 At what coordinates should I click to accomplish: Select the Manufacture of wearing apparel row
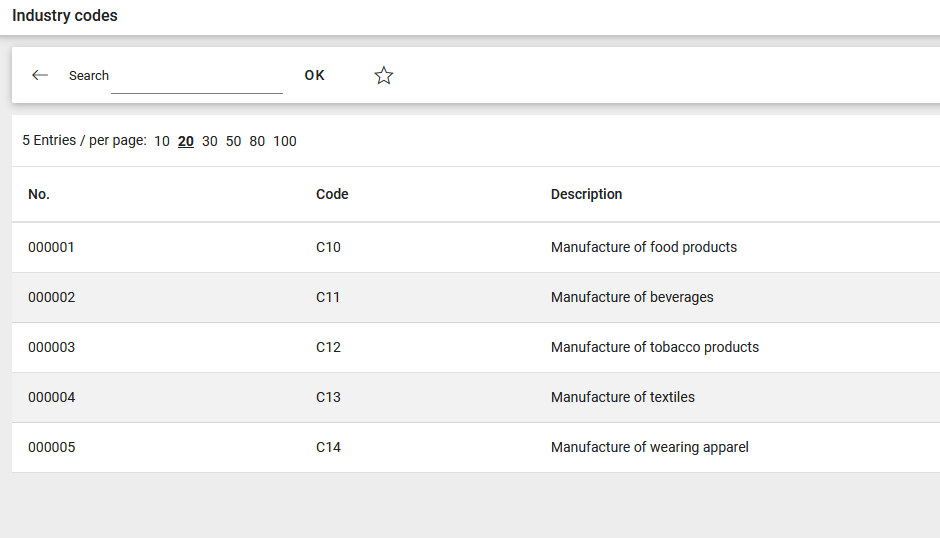(x=649, y=447)
